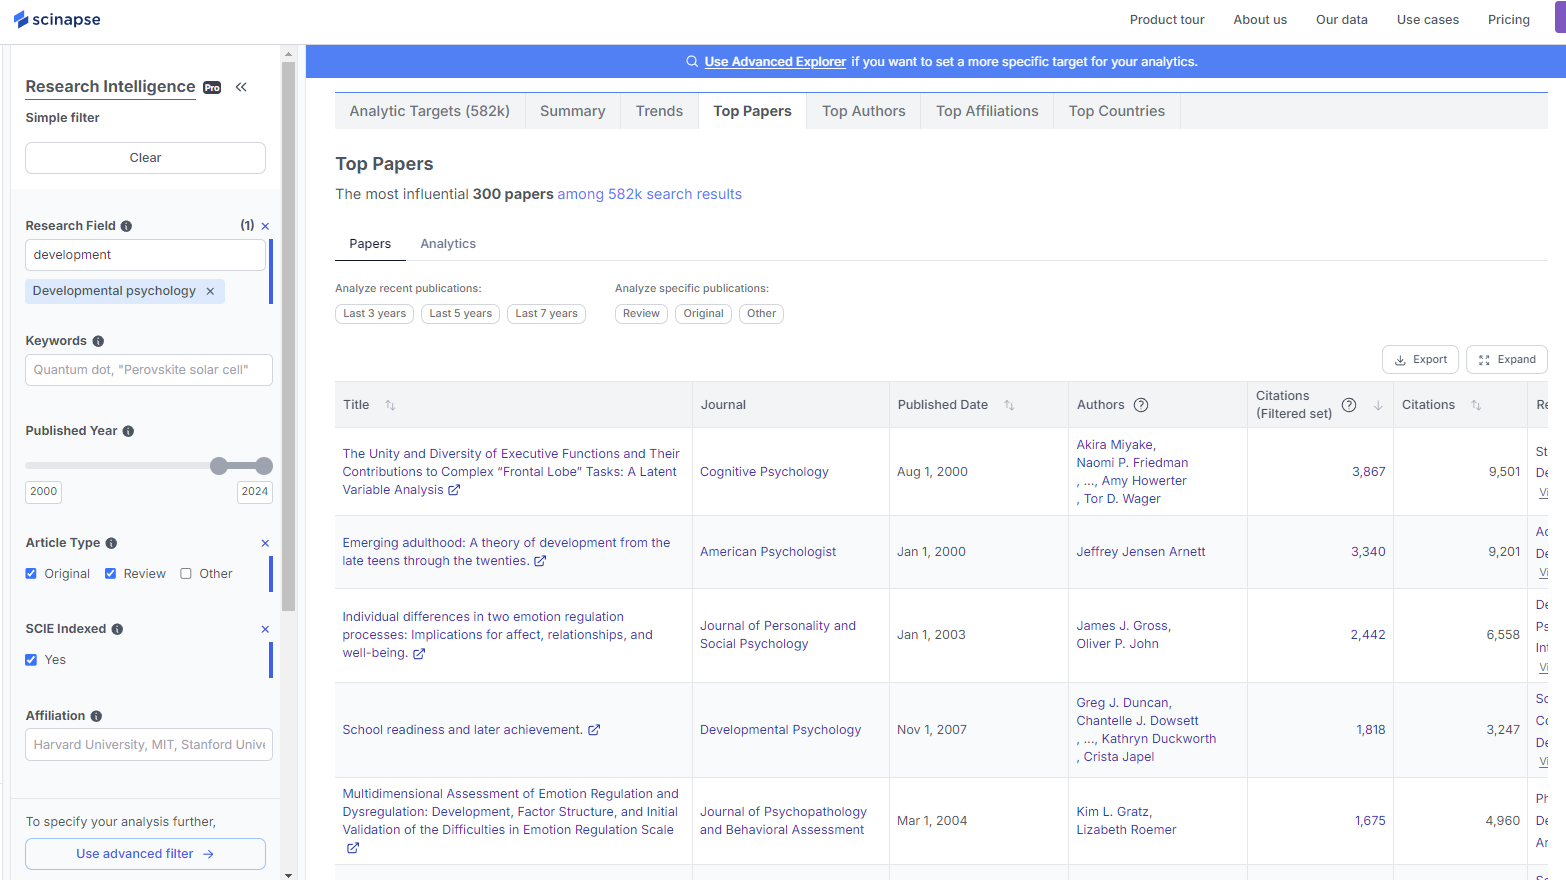Click the Keywords info icon

pyautogui.click(x=97, y=340)
